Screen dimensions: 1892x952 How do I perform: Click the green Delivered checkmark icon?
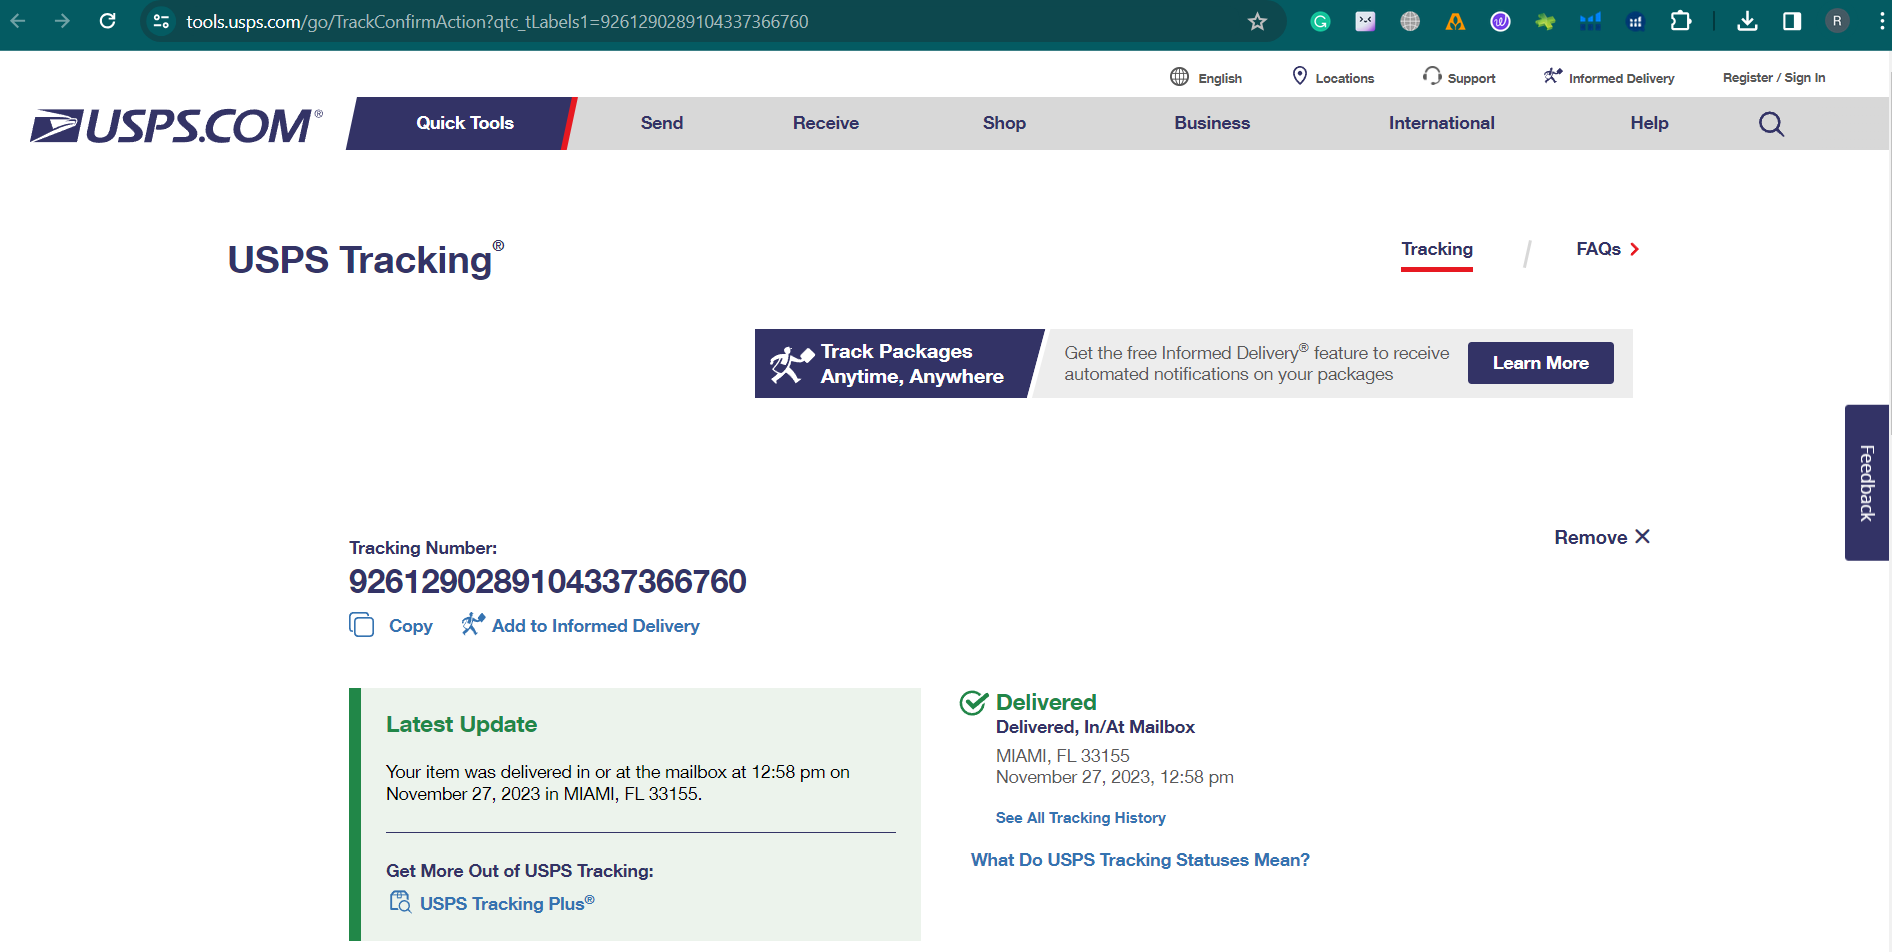[x=973, y=703]
